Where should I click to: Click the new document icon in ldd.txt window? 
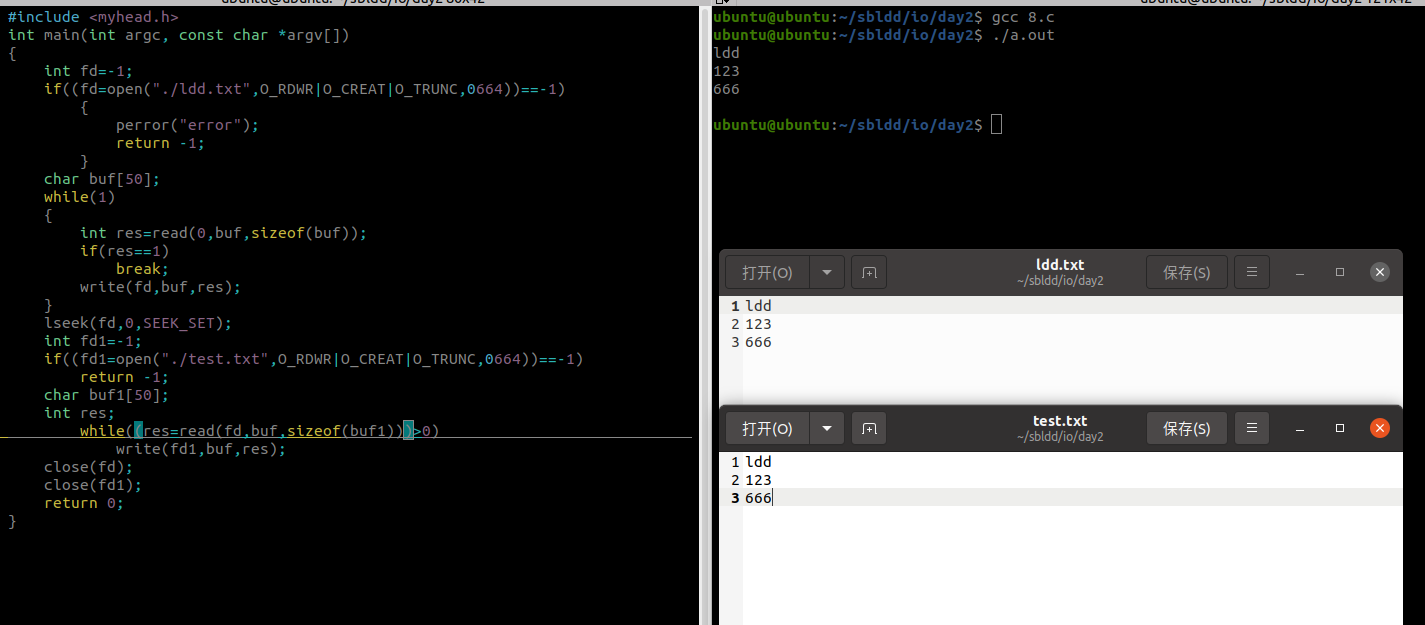(869, 273)
